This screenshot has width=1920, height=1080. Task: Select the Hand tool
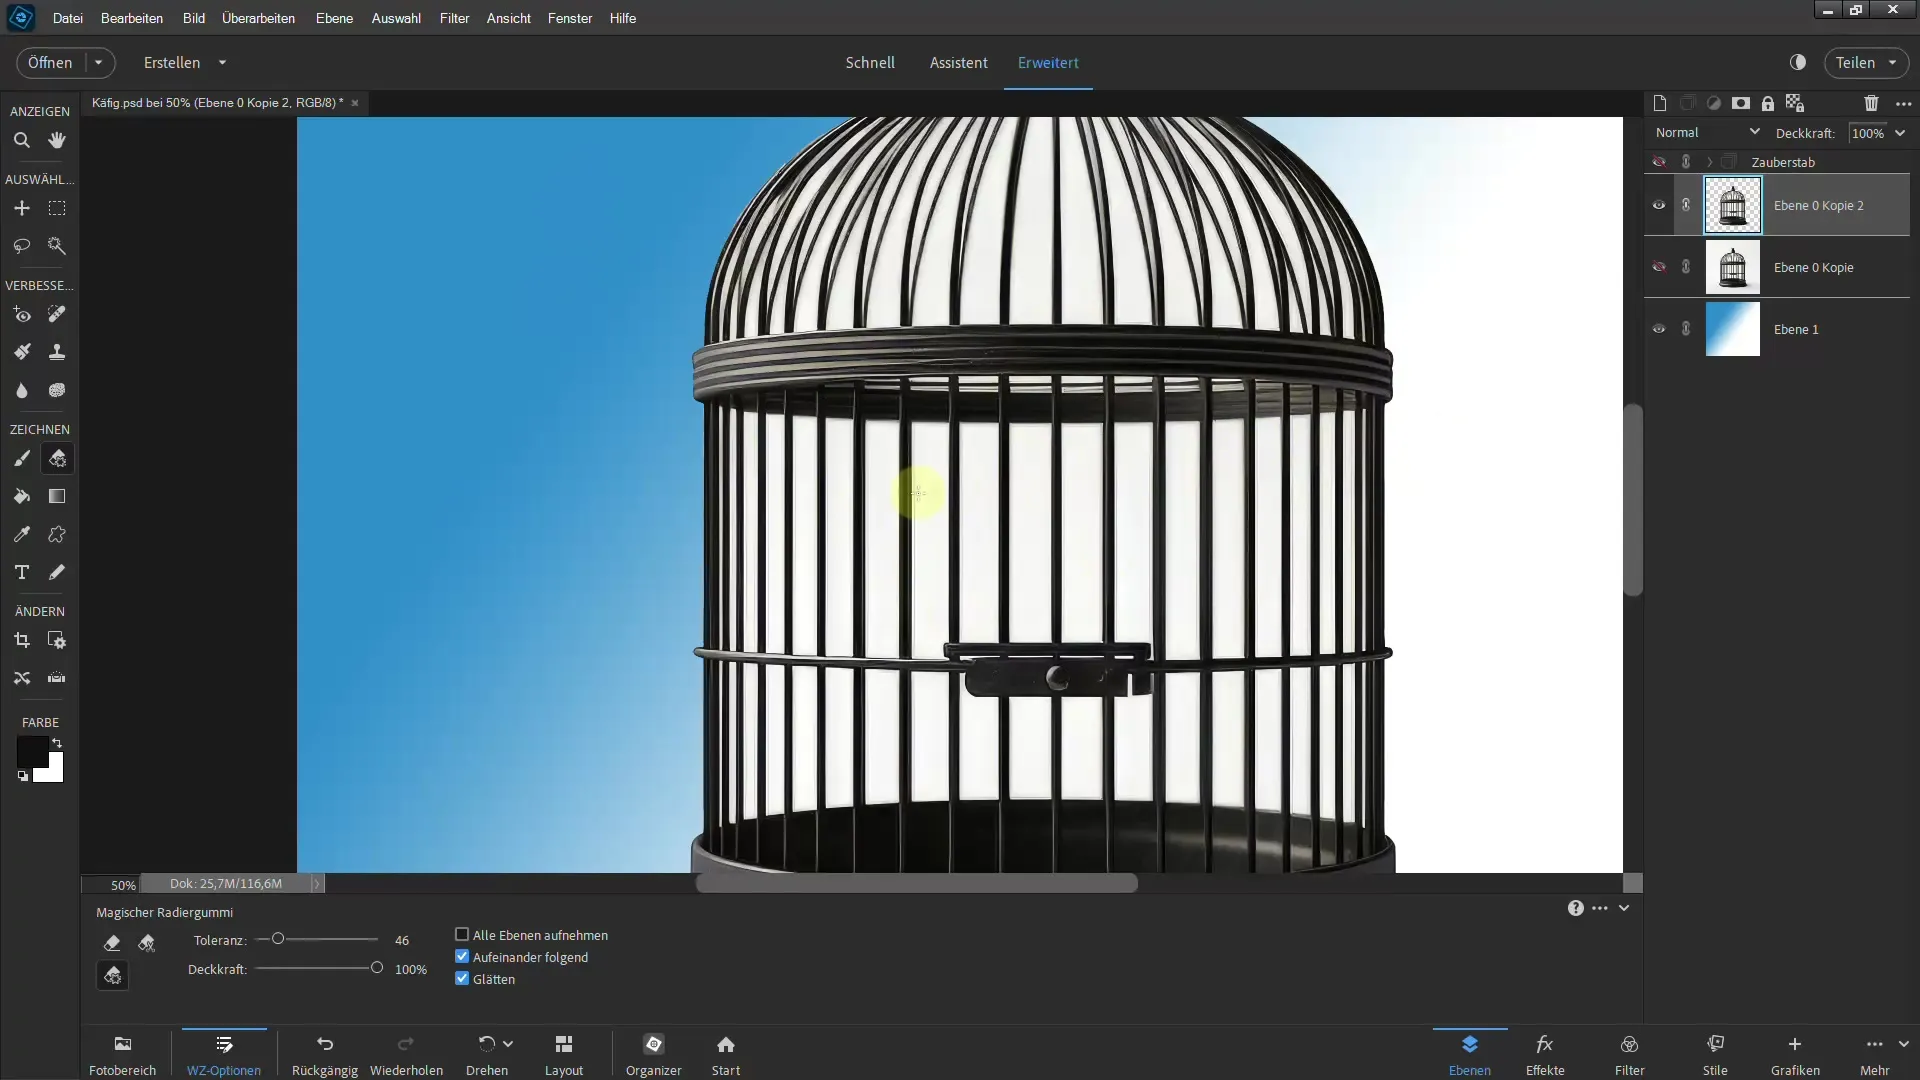coord(57,141)
